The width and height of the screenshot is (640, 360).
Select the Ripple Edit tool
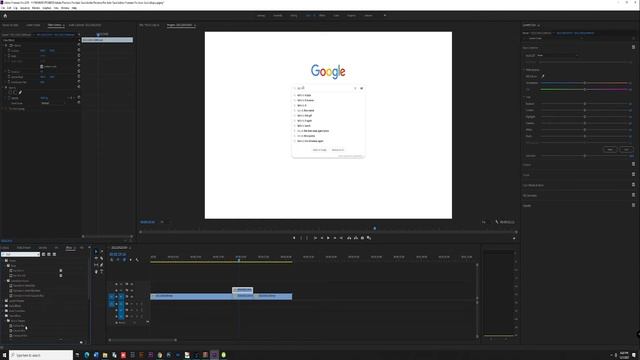point(96,258)
